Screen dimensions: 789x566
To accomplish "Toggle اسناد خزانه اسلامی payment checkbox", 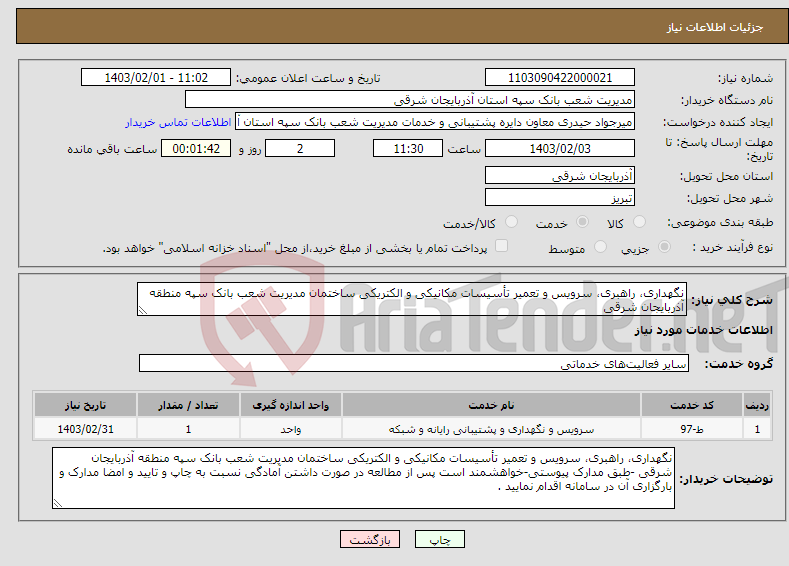I will pyautogui.click(x=501, y=246).
